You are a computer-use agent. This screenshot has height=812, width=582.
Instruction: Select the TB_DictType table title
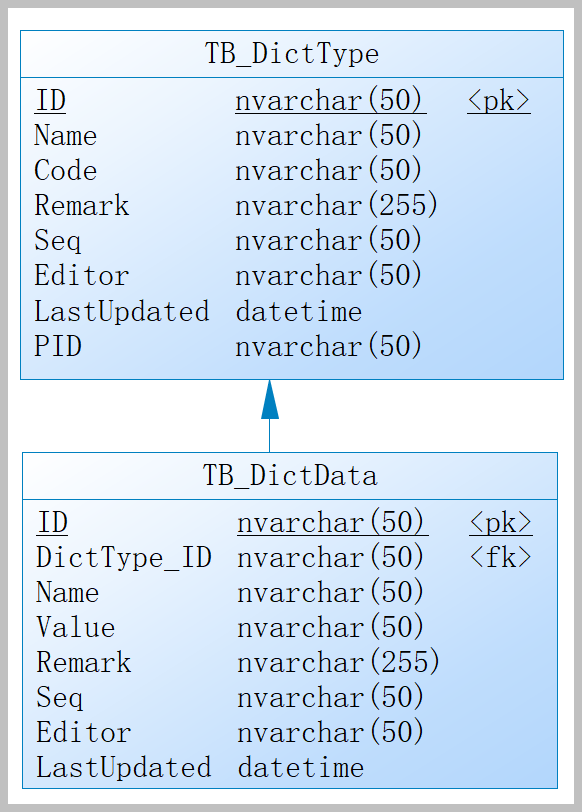(x=292, y=54)
